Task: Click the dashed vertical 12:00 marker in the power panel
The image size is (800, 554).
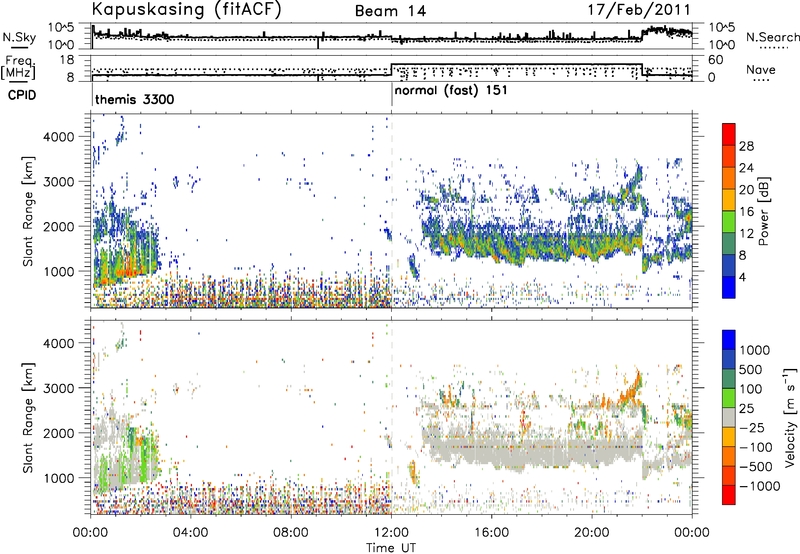Action: (x=392, y=211)
